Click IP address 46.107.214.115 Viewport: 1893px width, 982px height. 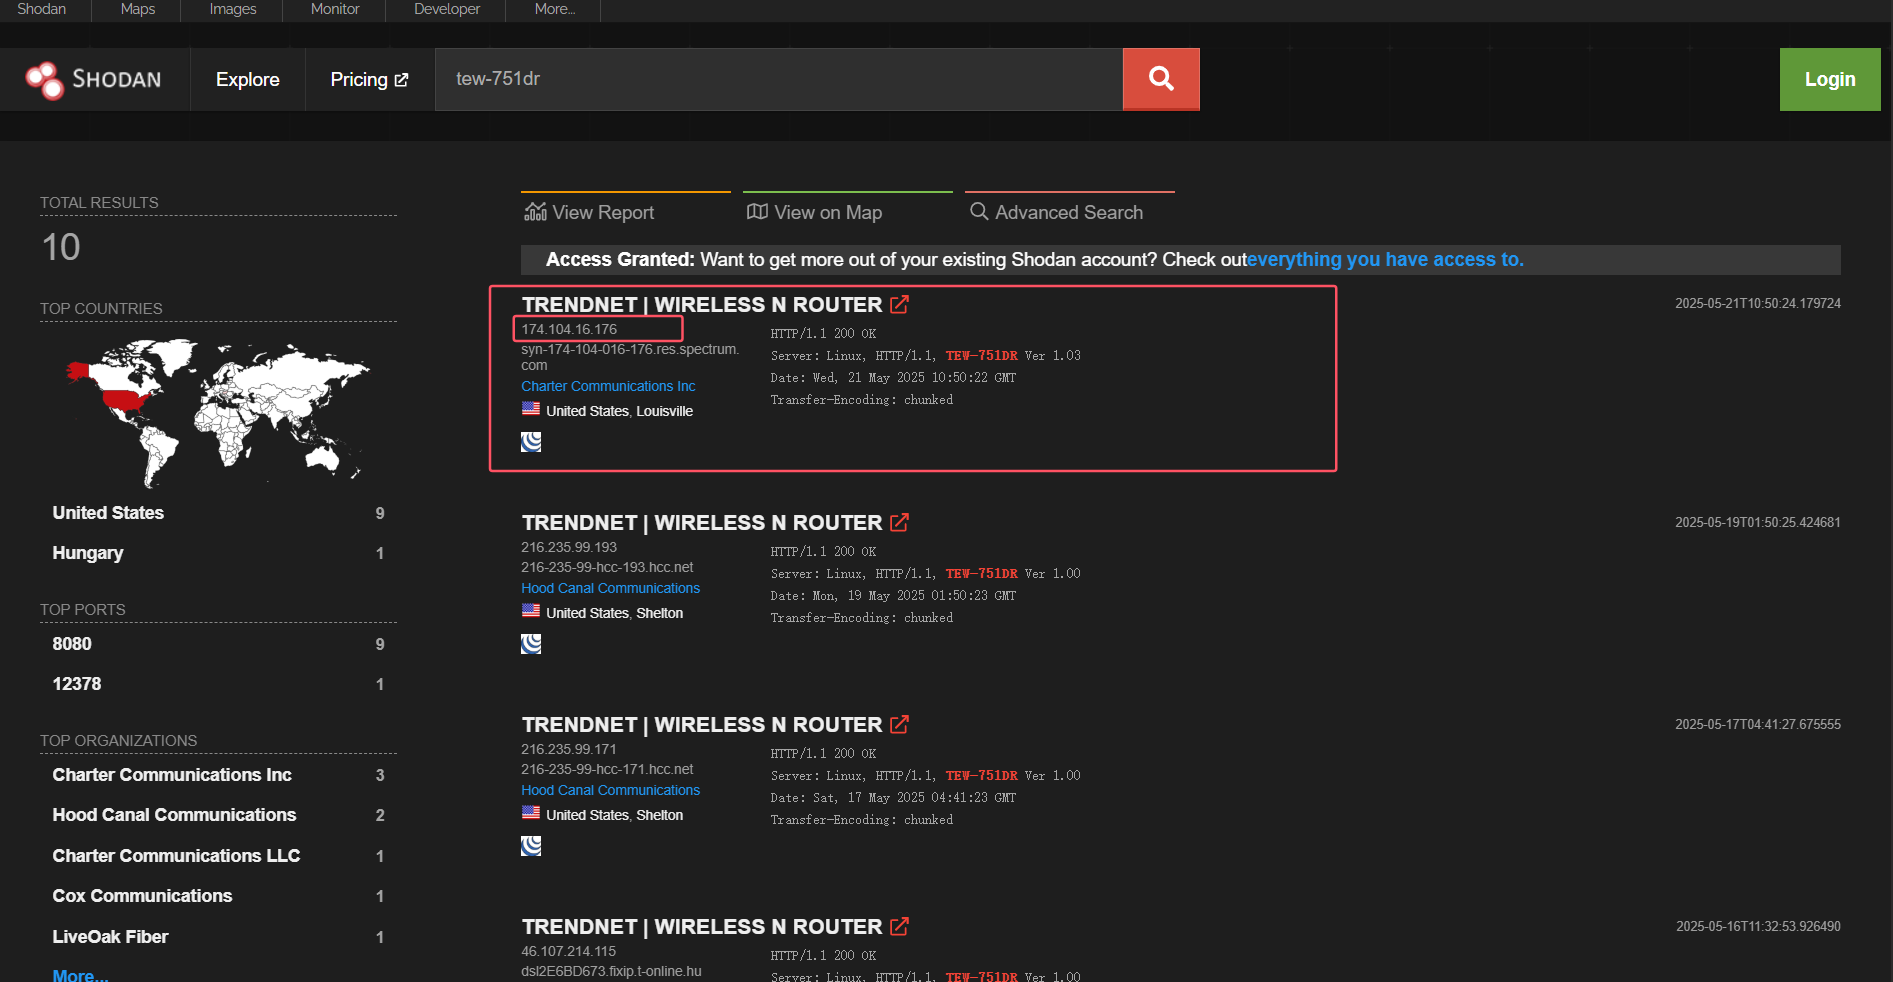pyautogui.click(x=569, y=951)
